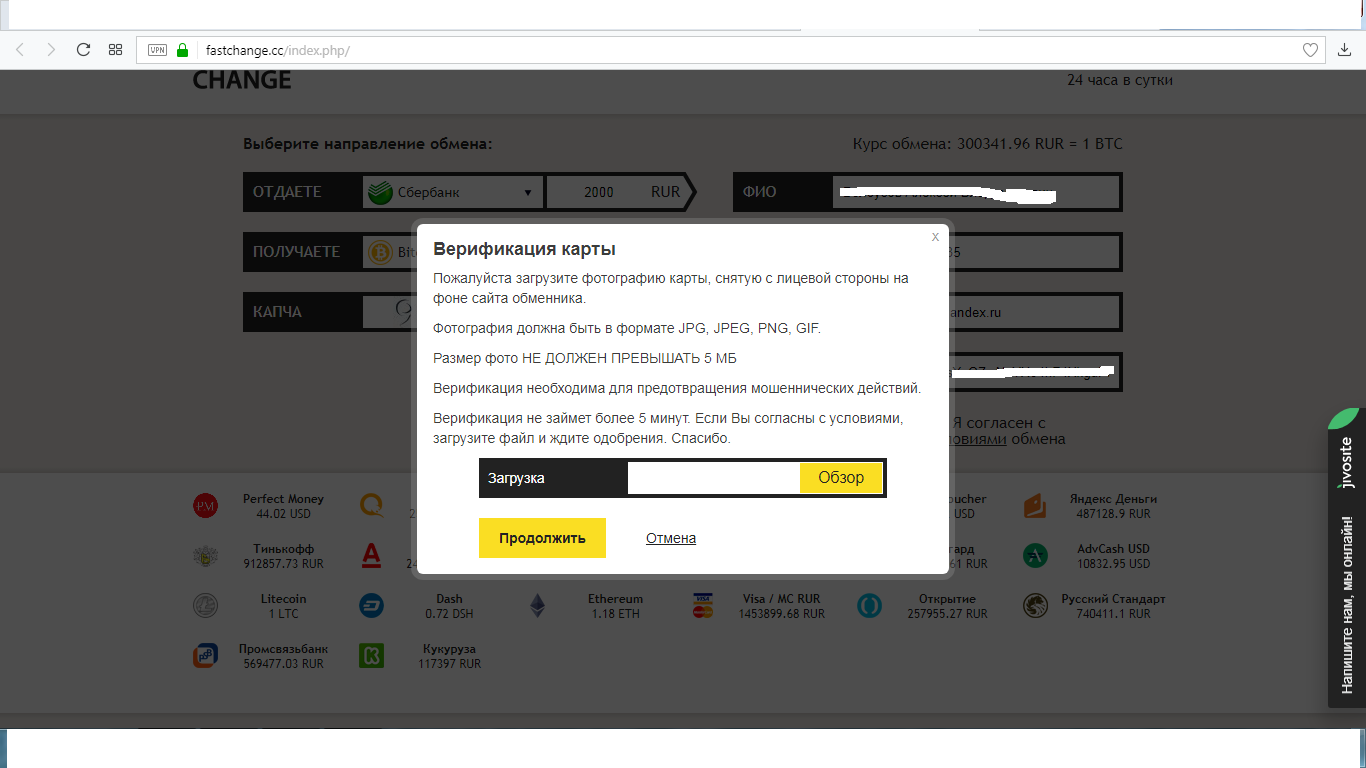
Task: Pick the Кукуруза currency icon
Action: click(x=371, y=656)
